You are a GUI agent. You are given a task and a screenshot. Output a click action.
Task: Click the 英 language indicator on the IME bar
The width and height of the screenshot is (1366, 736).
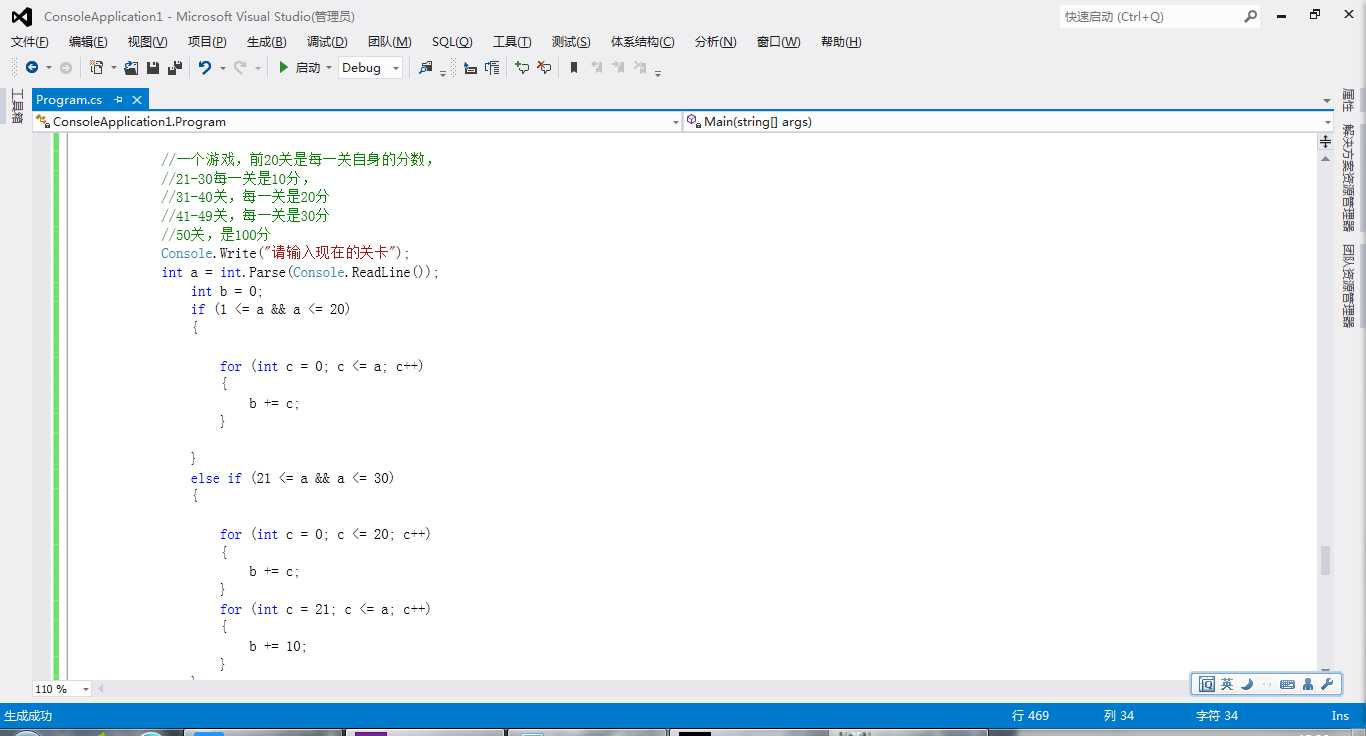(x=1227, y=684)
